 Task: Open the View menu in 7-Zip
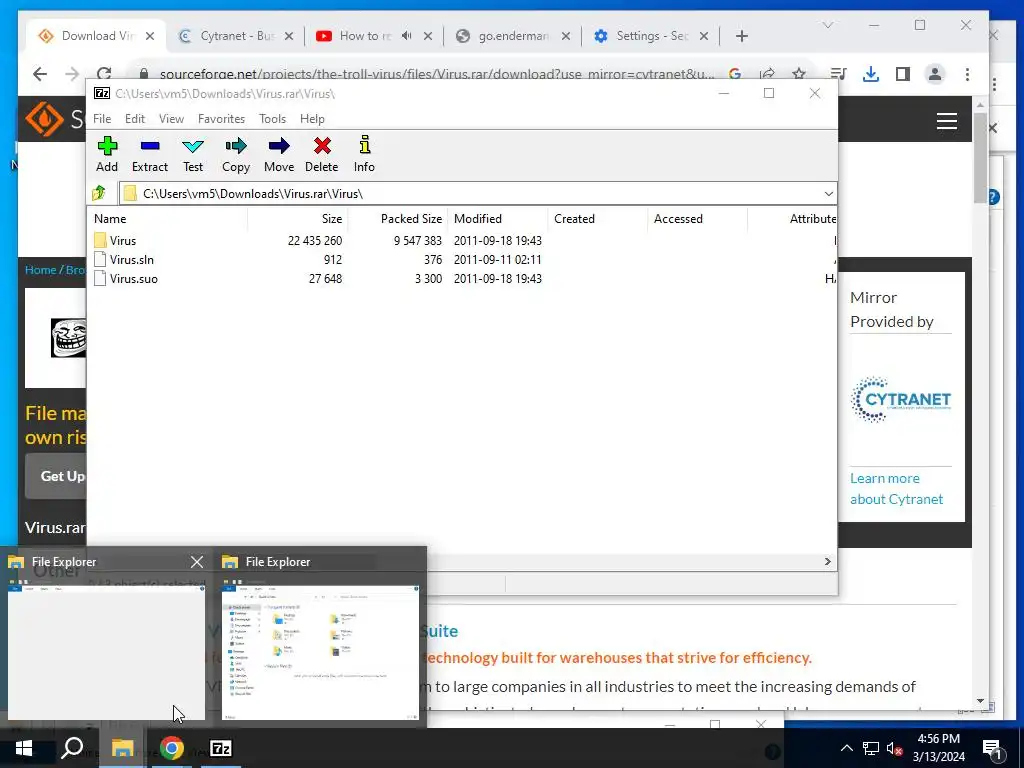coord(171,119)
